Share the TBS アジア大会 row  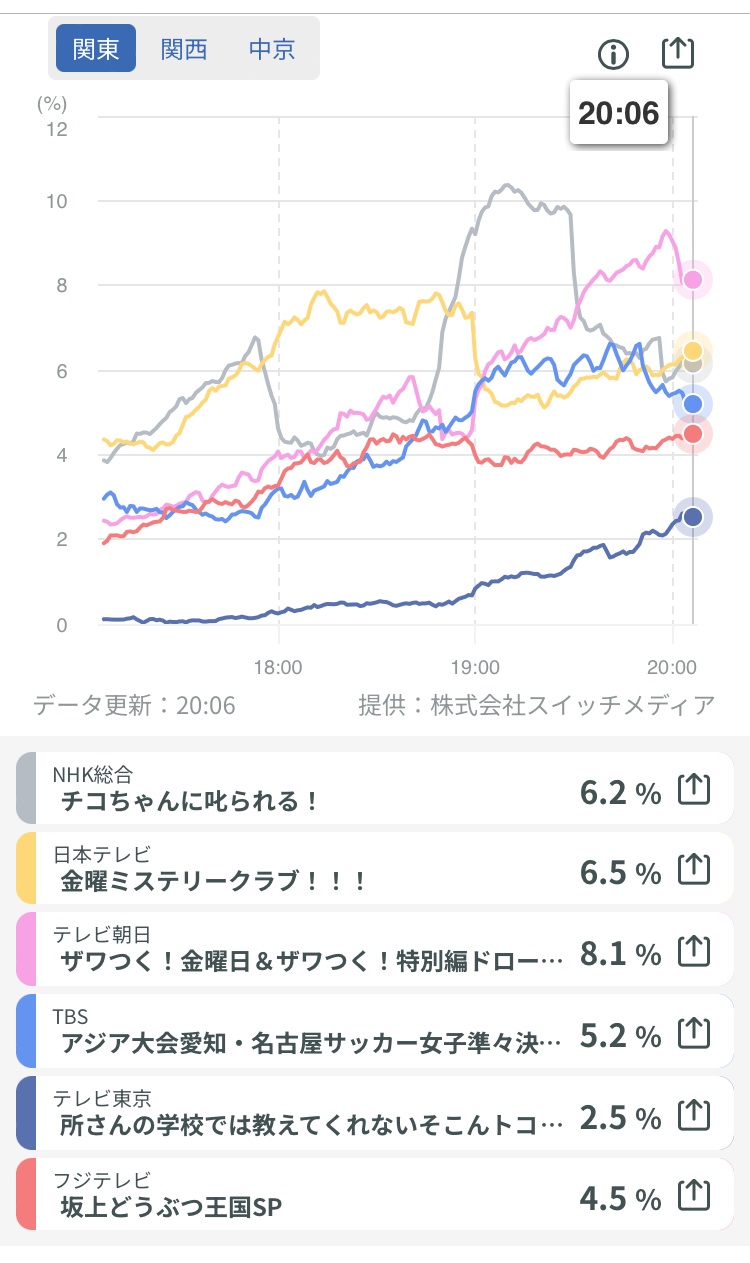694,1033
